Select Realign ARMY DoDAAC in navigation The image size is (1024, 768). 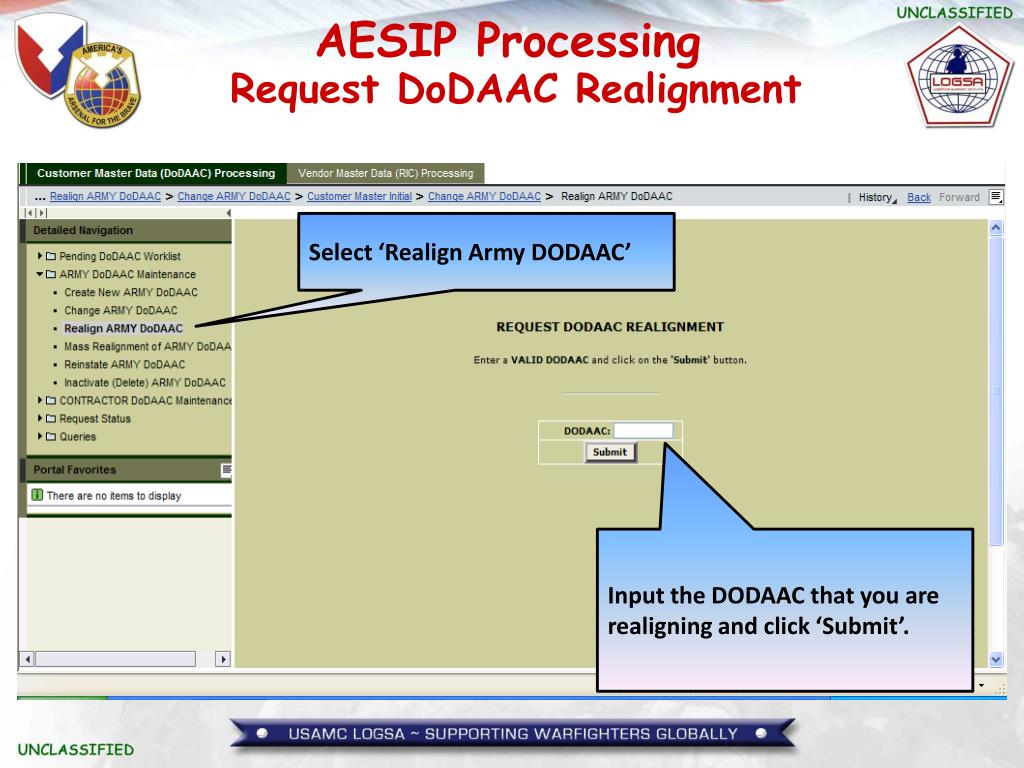(x=123, y=328)
